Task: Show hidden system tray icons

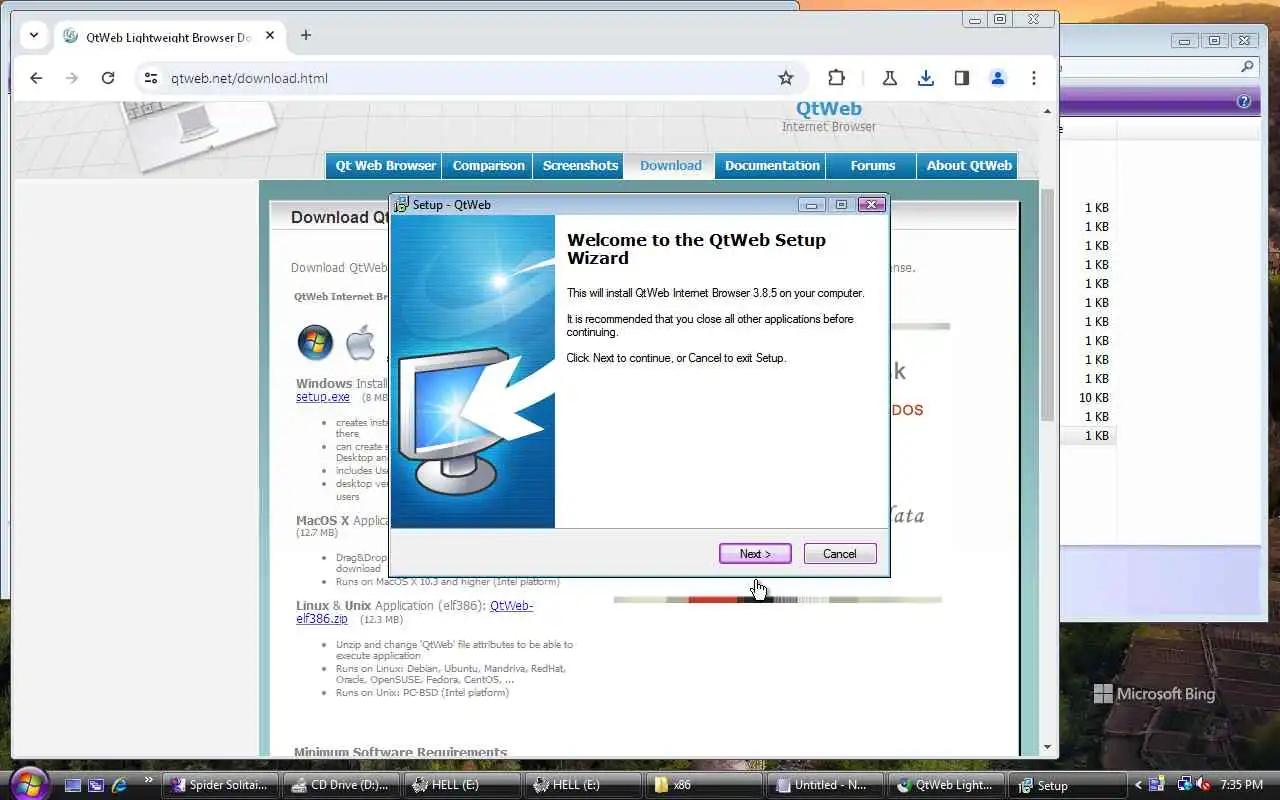Action: tap(1138, 785)
